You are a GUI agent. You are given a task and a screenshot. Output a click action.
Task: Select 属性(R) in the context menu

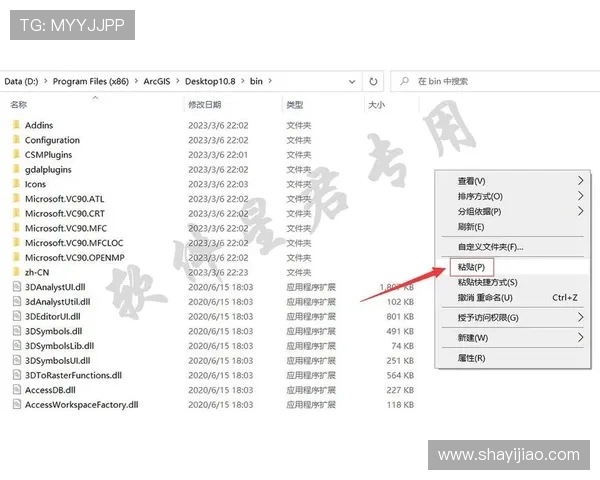[x=471, y=357]
